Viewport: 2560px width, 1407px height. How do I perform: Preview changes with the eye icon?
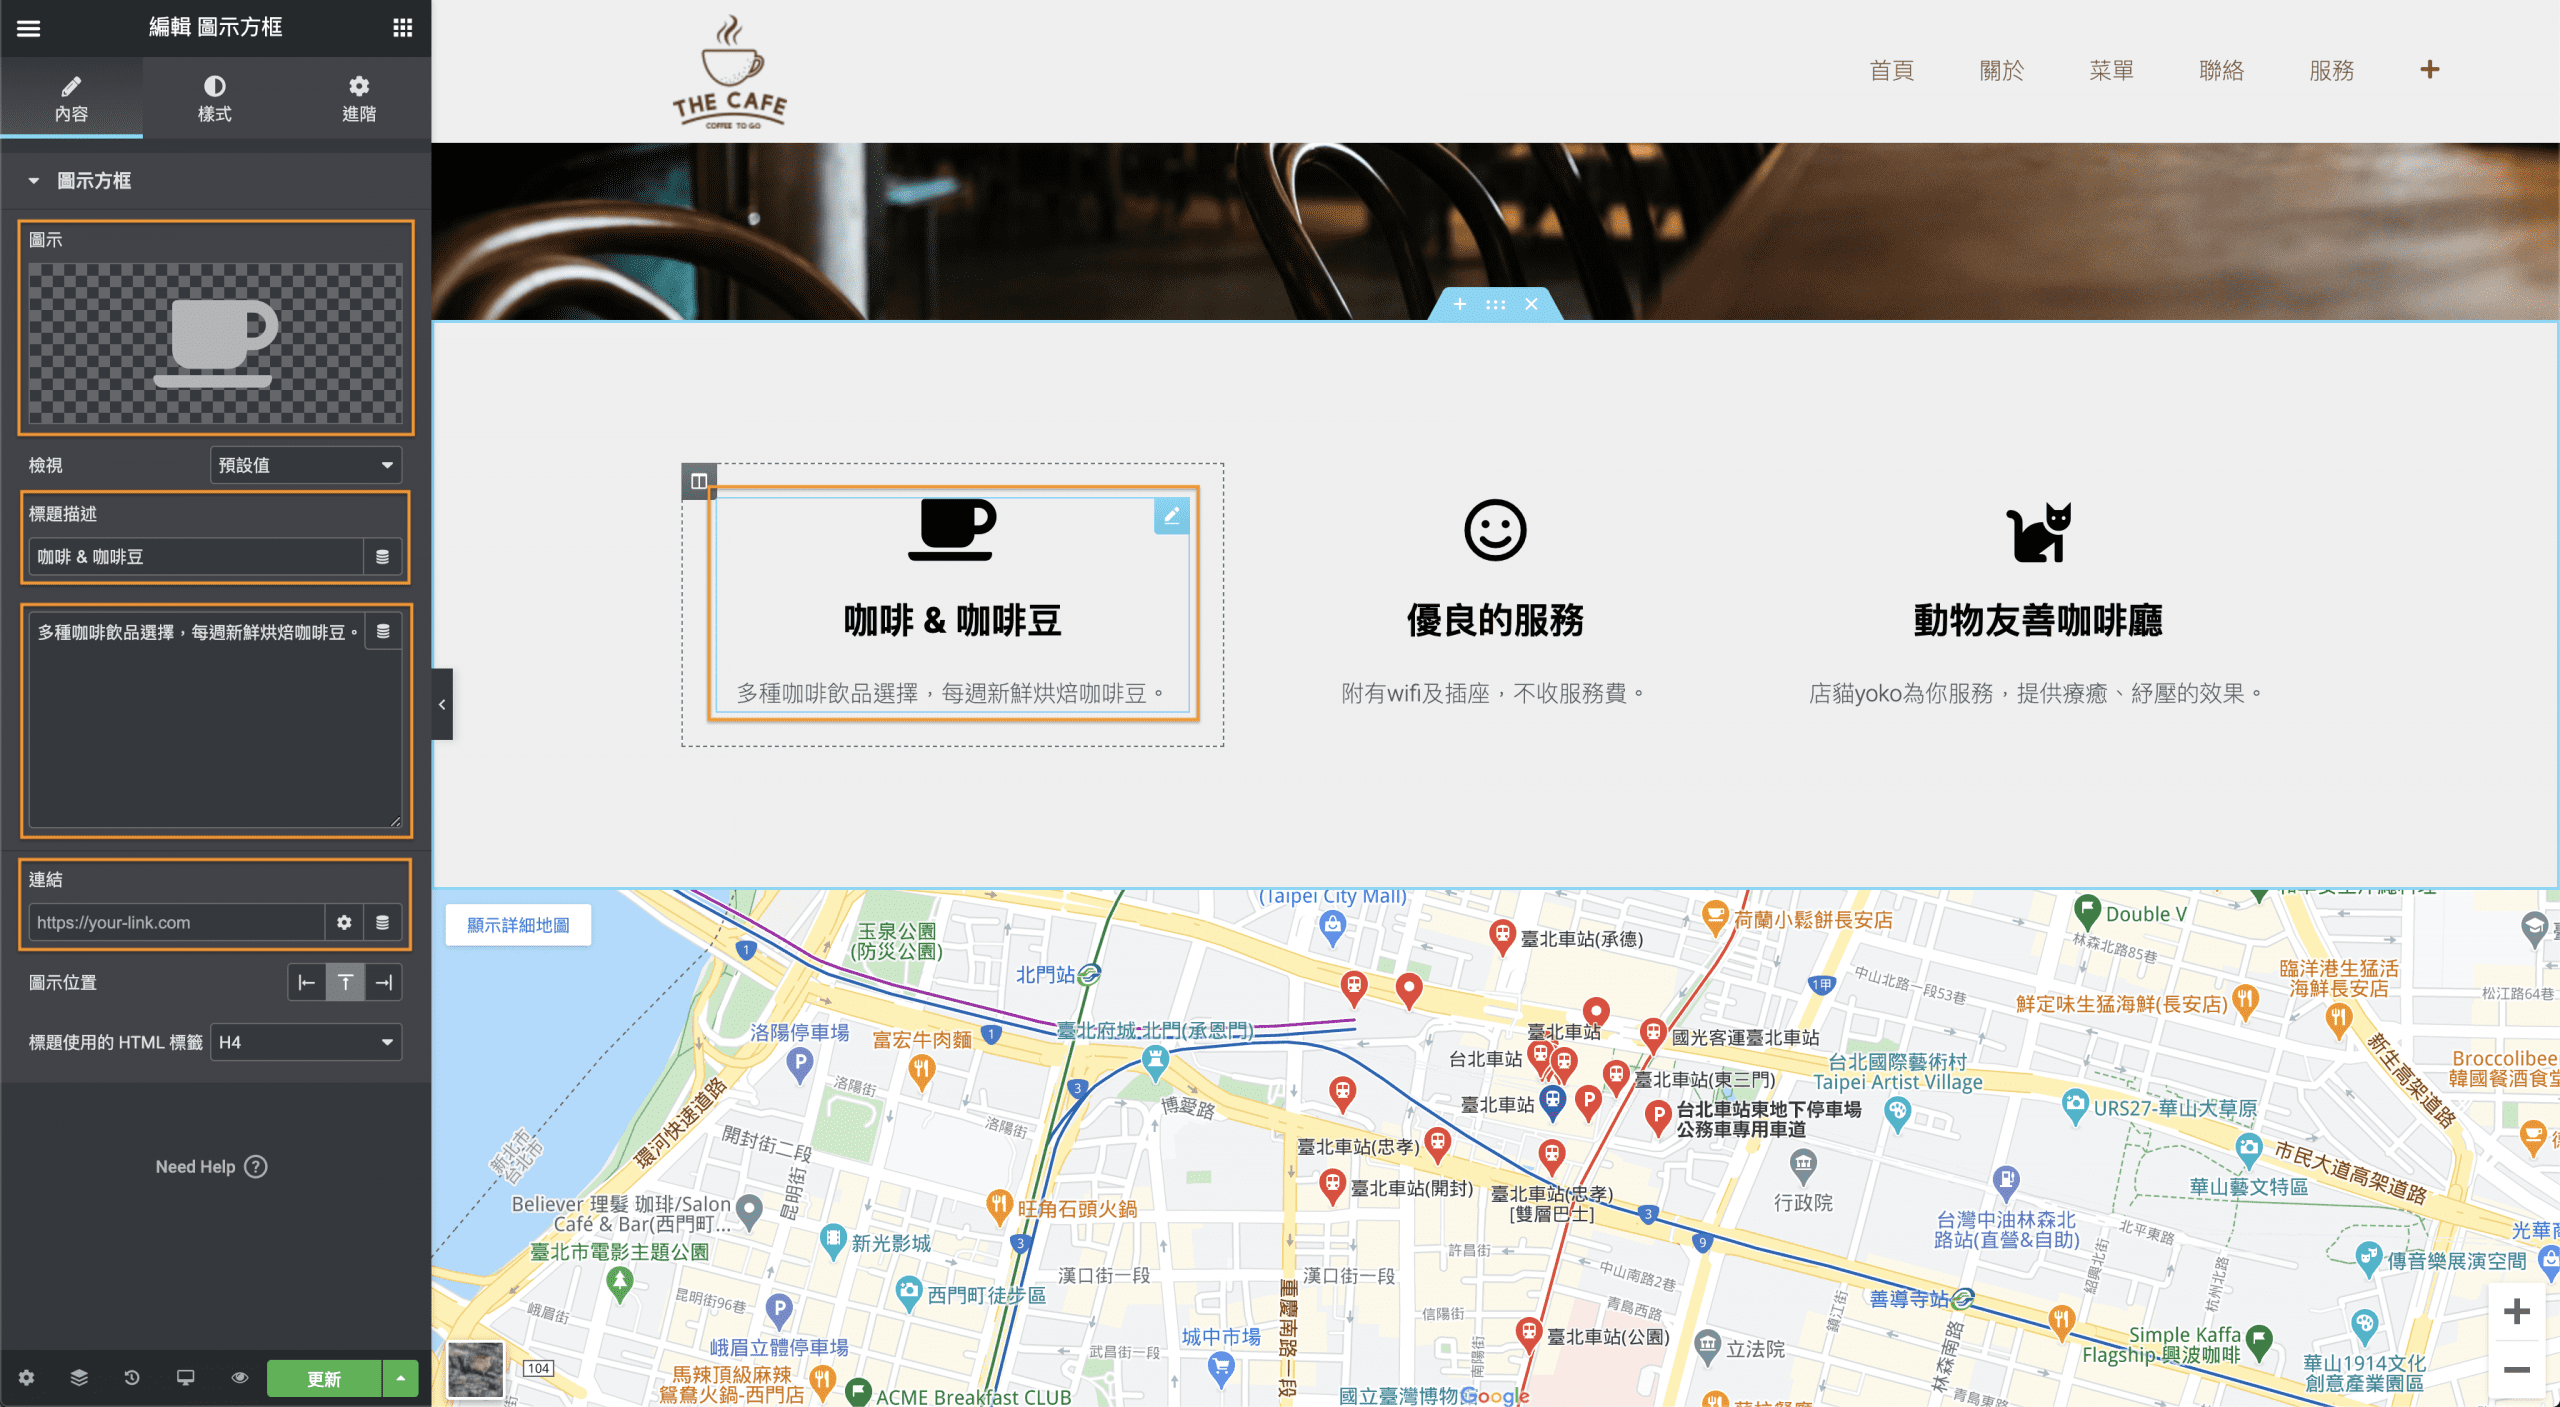pyautogui.click(x=240, y=1378)
